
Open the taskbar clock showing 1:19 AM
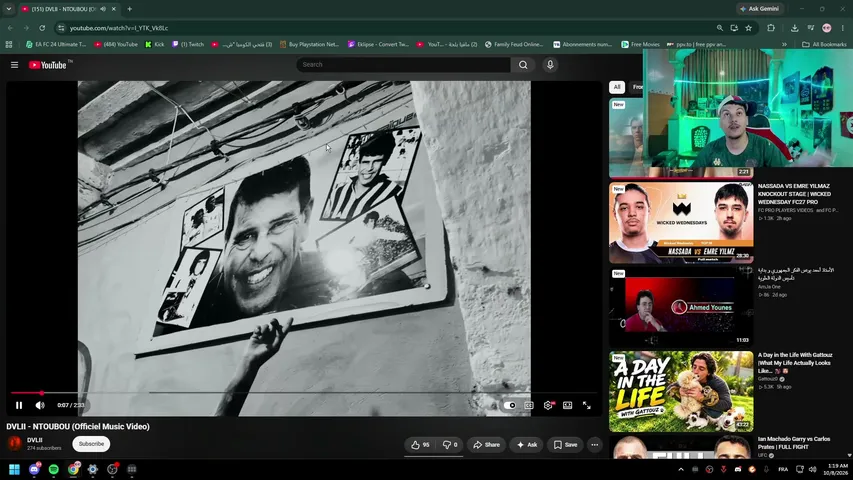coord(837,469)
